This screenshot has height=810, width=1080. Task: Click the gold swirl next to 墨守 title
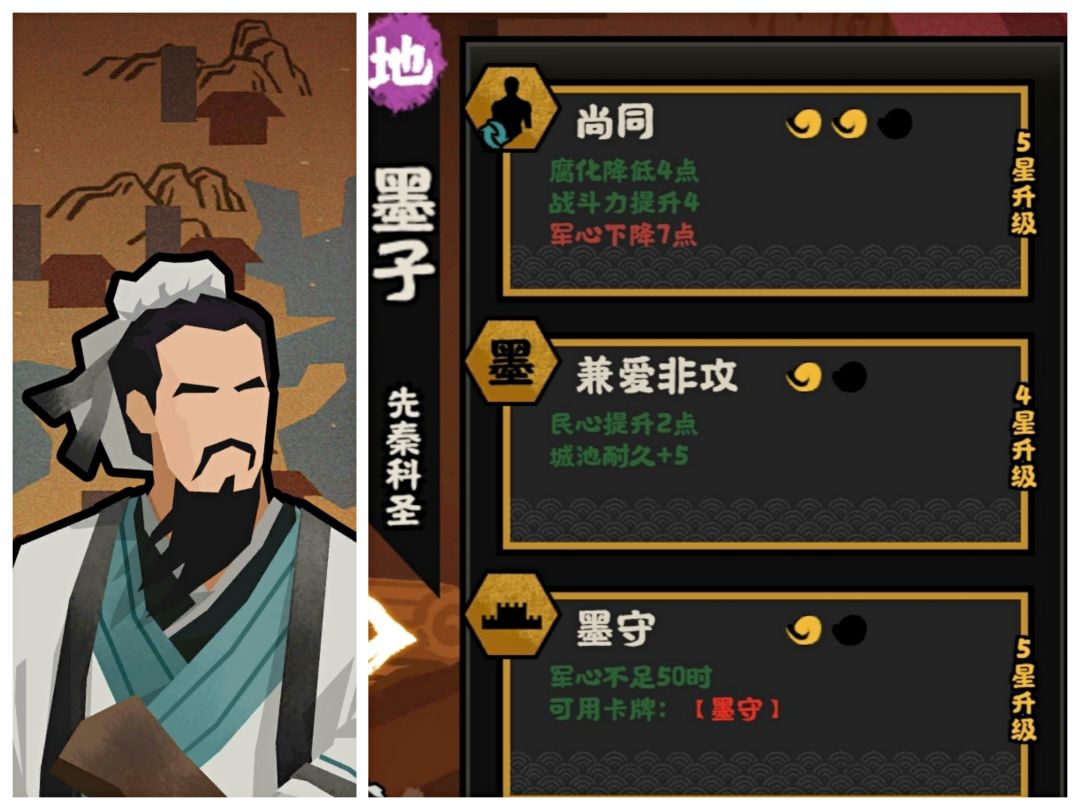click(804, 630)
